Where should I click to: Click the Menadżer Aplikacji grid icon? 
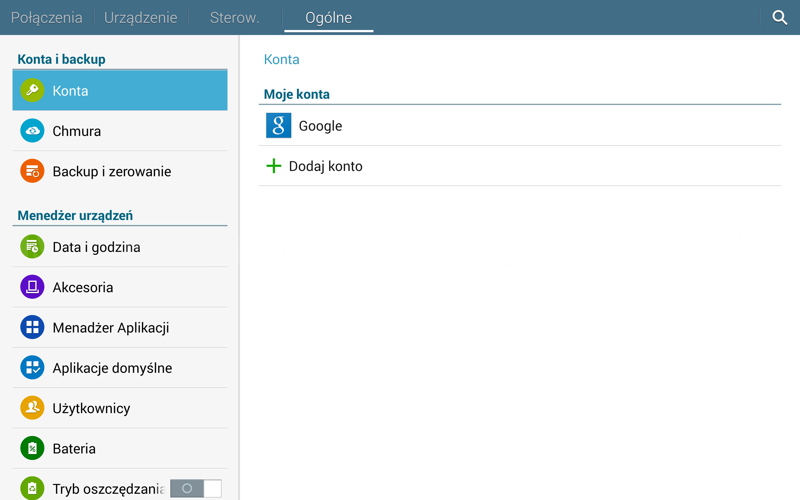click(x=32, y=328)
